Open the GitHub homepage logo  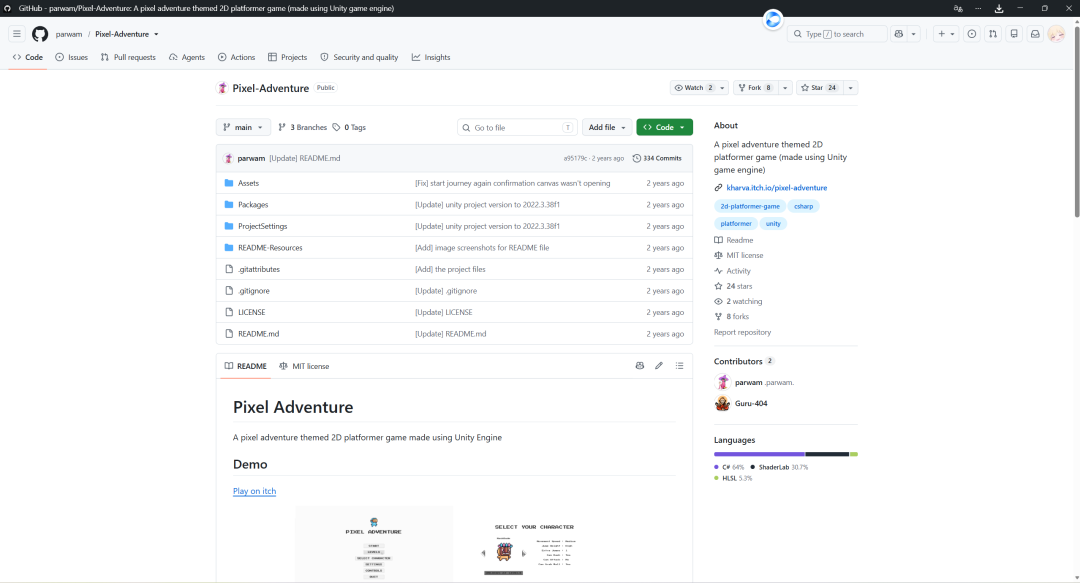coord(40,34)
